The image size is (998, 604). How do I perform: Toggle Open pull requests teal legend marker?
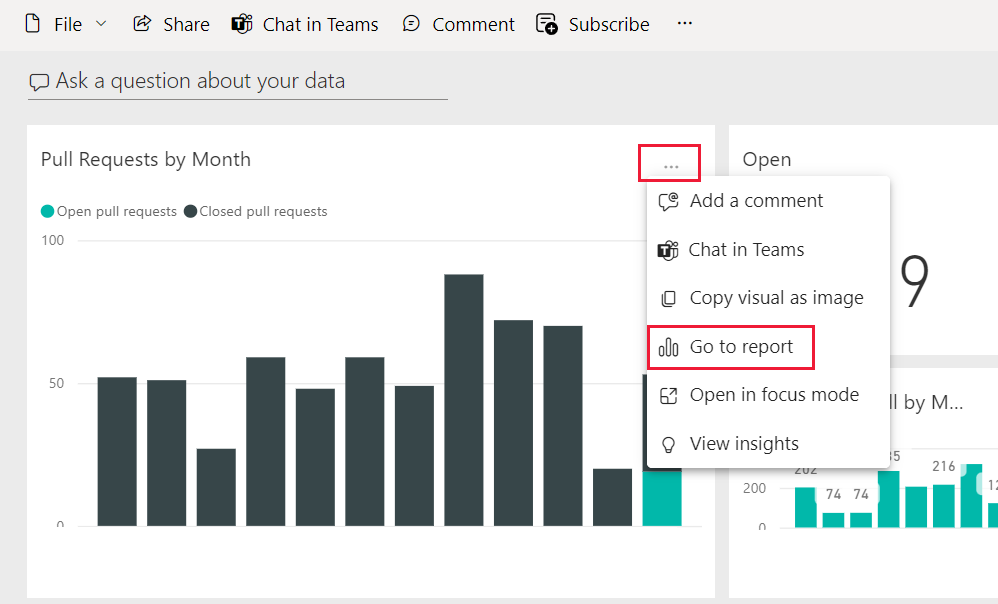point(47,211)
